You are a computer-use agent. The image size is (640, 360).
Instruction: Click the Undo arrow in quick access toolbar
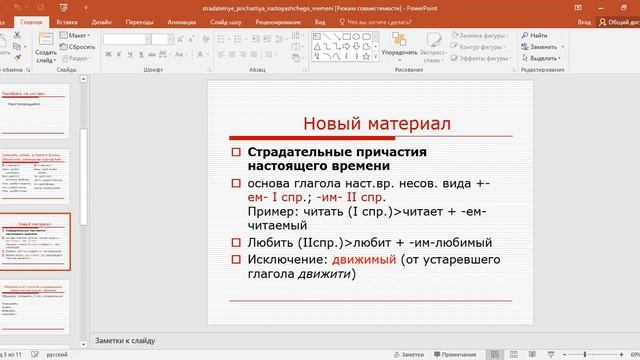(x=18, y=7)
